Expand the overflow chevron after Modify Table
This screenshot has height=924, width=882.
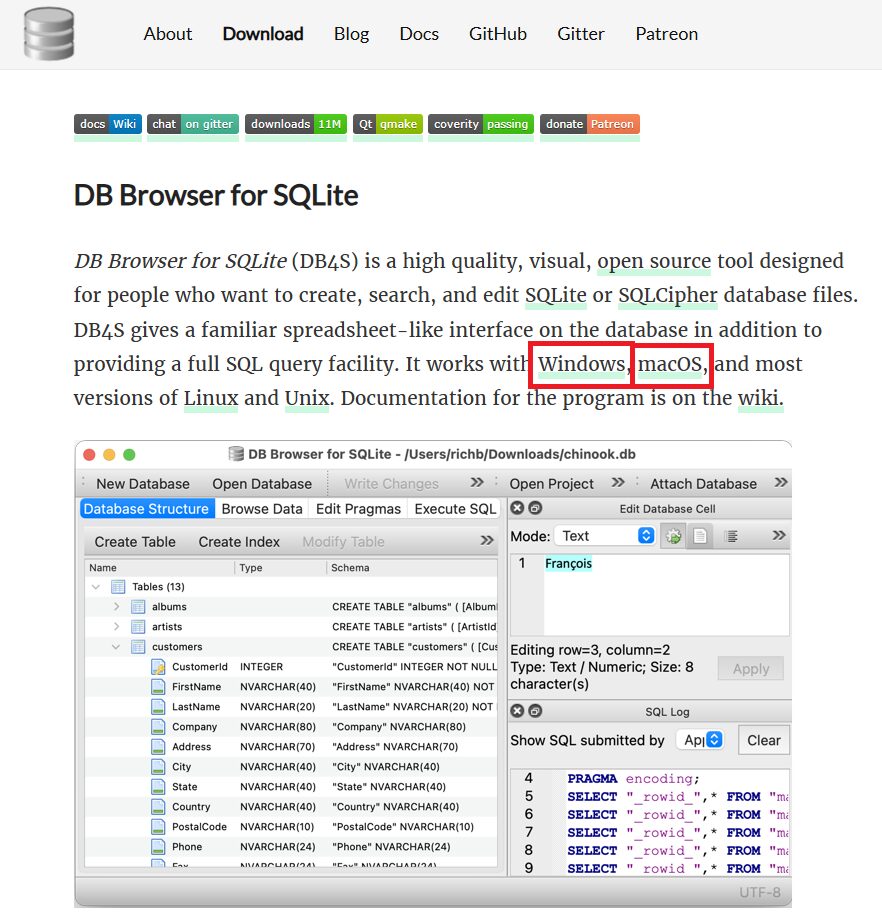tap(487, 540)
